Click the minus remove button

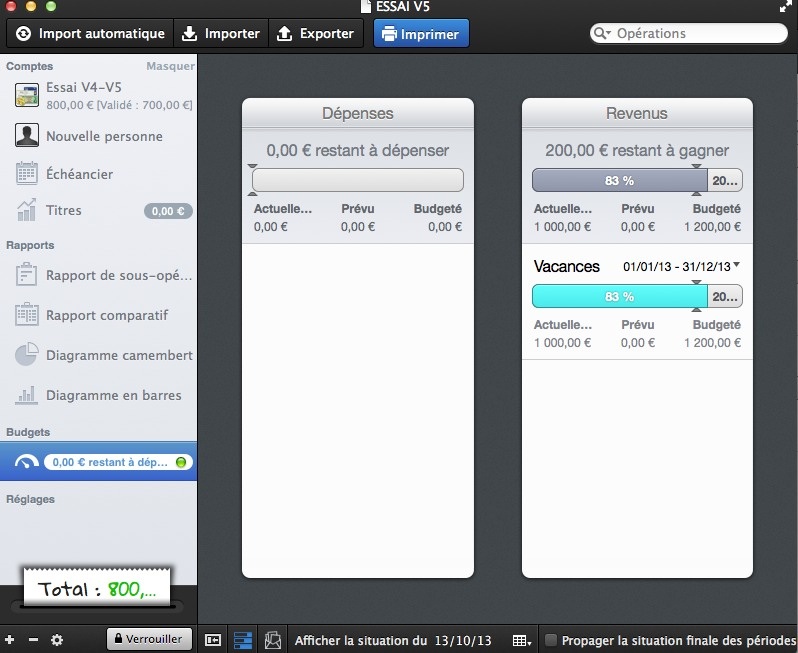click(33, 640)
